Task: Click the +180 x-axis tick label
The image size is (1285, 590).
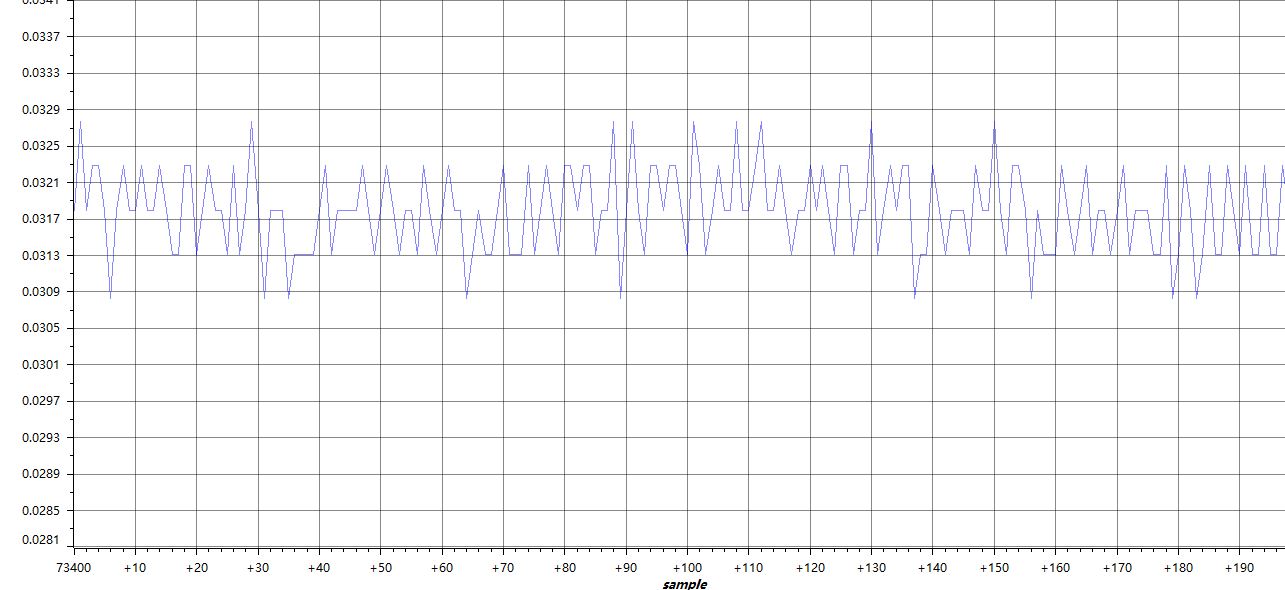Action: coord(1178,567)
